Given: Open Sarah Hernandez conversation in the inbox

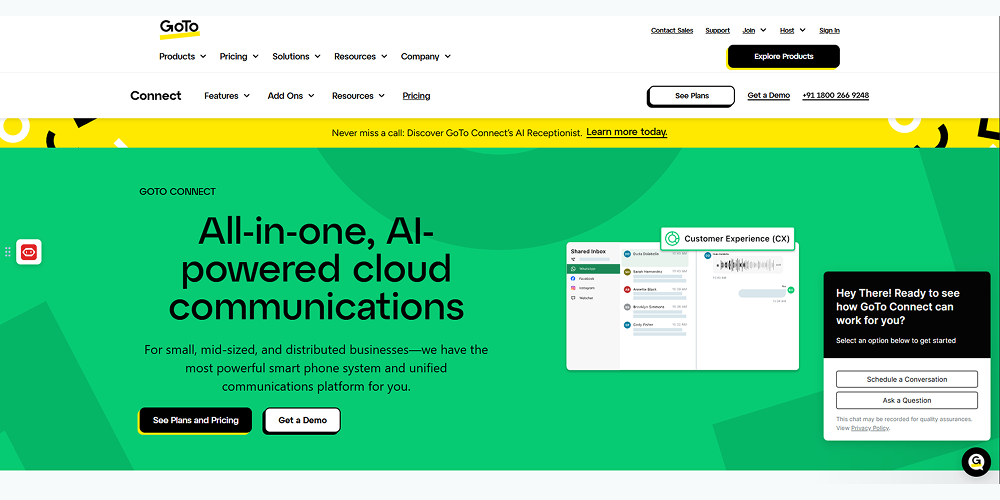Looking at the screenshot, I should coord(655,274).
